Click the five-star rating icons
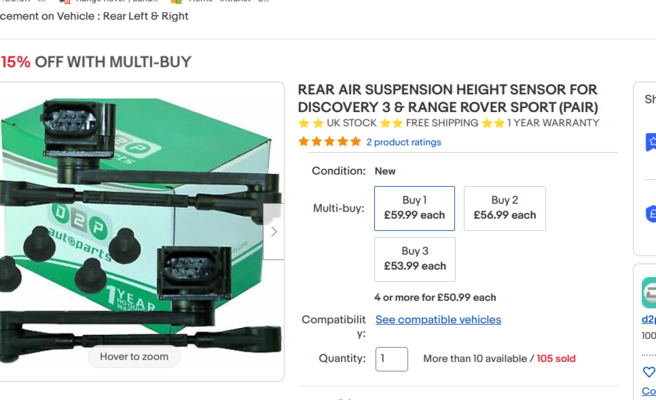Screen dimensions: 656x400 click(330, 141)
